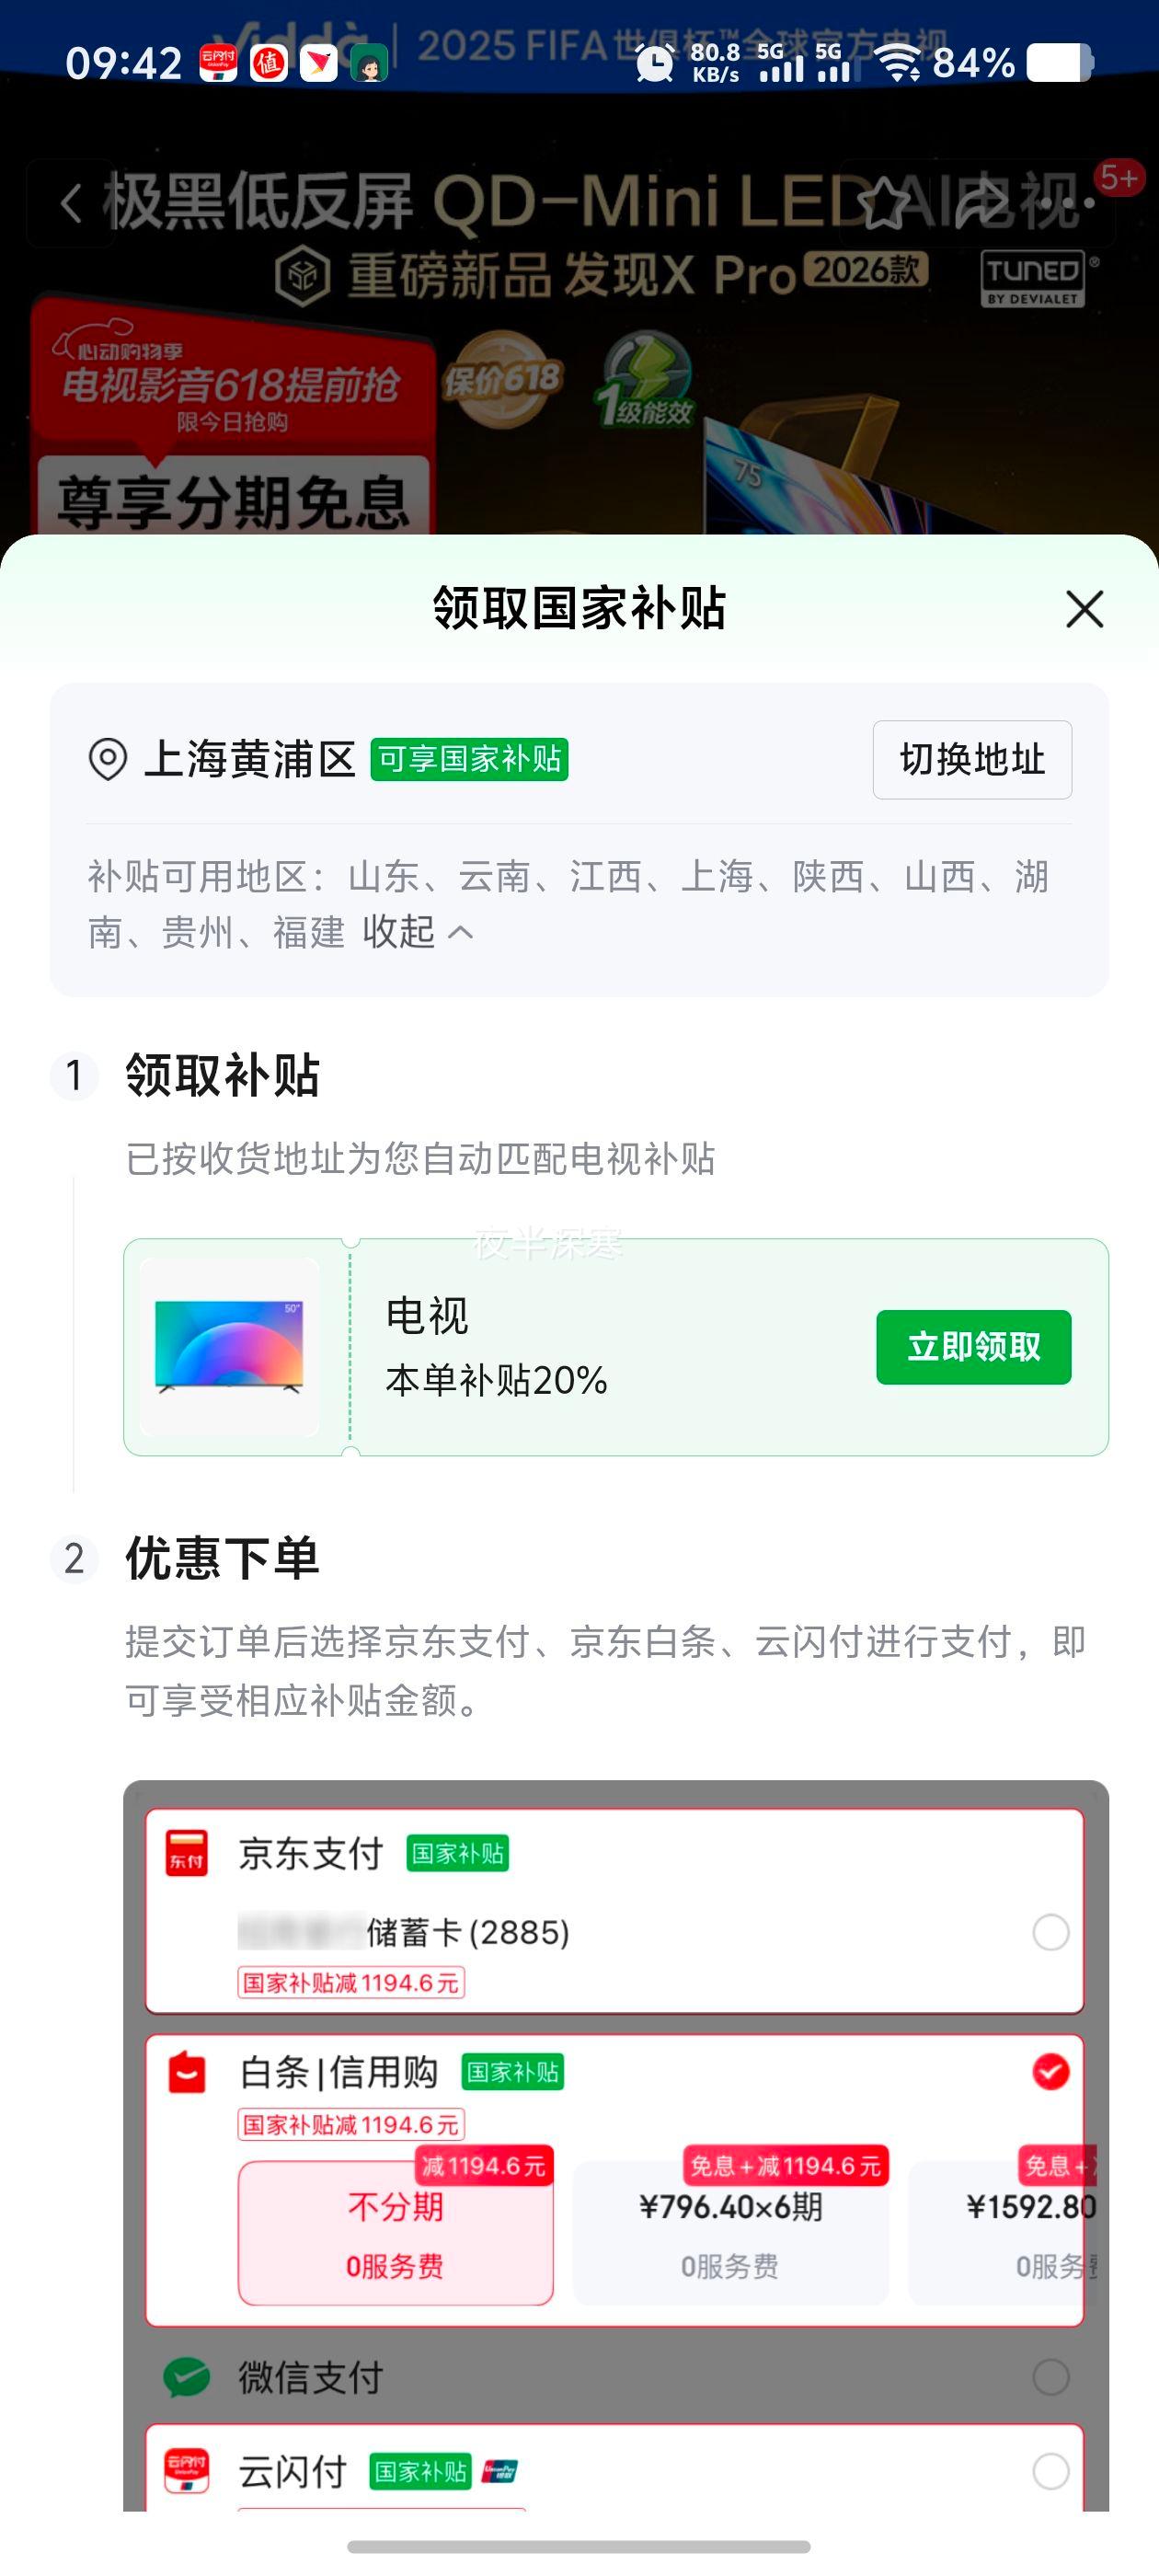Screen dimensions: 1159x2576
Task: Open the three-dot more menu
Action: (x=1068, y=203)
